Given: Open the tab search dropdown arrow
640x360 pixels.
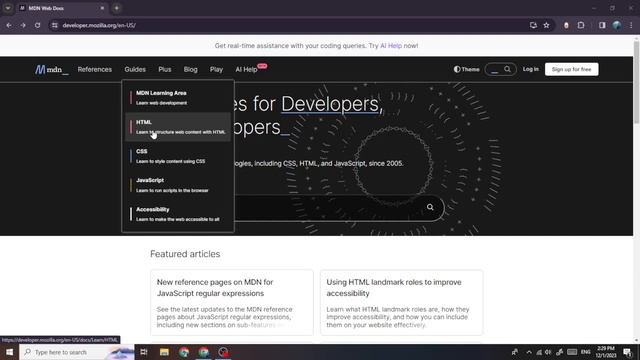Looking at the screenshot, I should (8, 8).
